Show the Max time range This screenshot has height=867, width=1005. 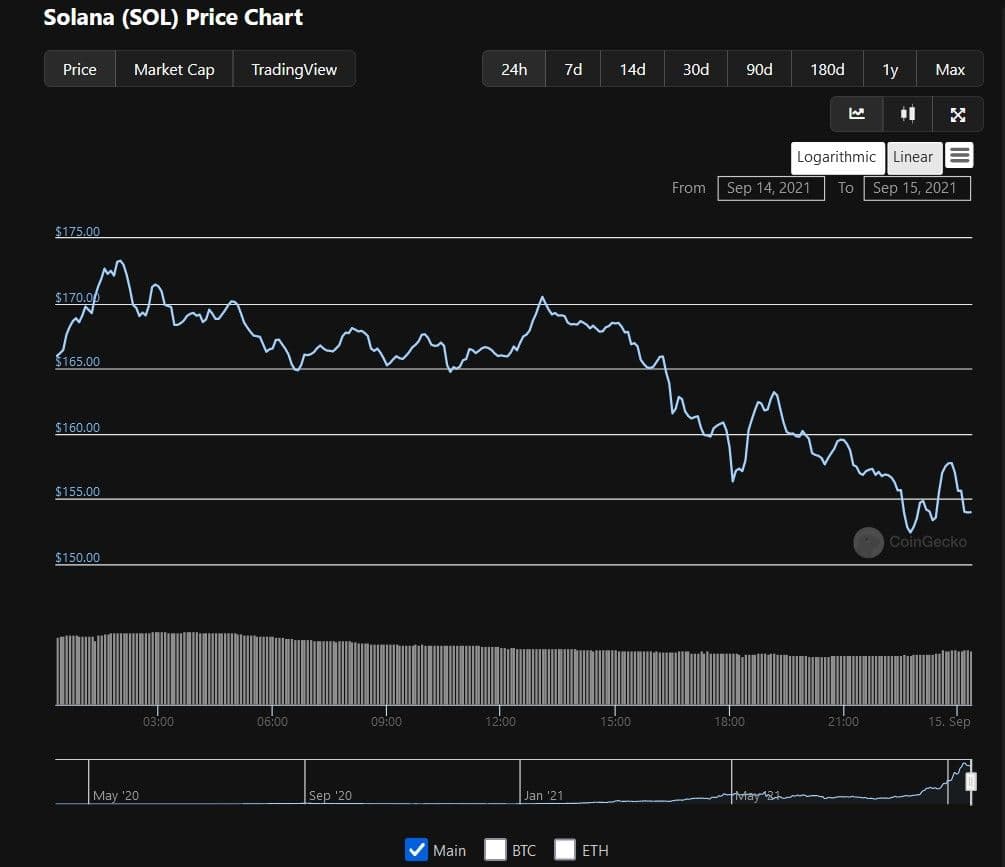click(950, 69)
